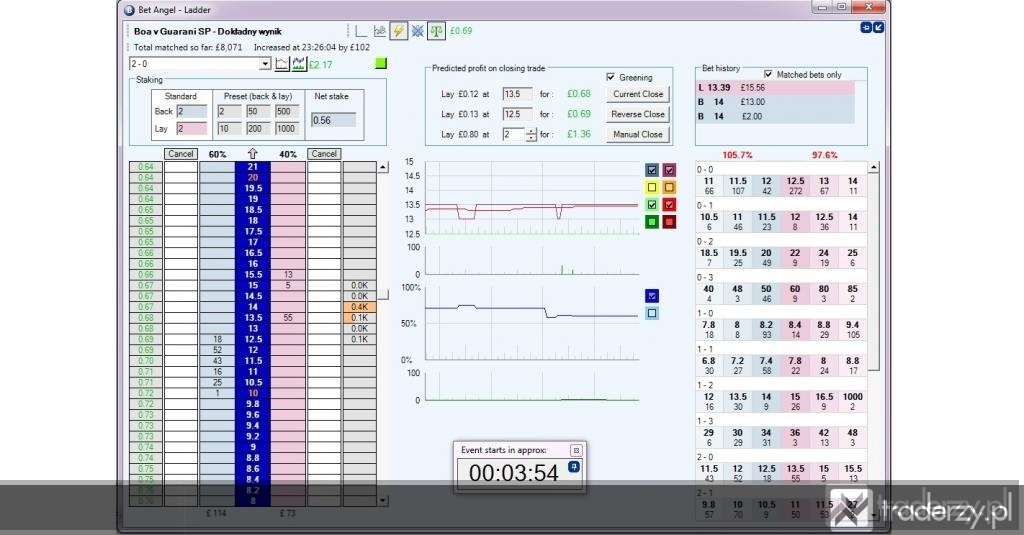
Task: Click the lay amount 55 at price 13.5
Action: pos(288,317)
